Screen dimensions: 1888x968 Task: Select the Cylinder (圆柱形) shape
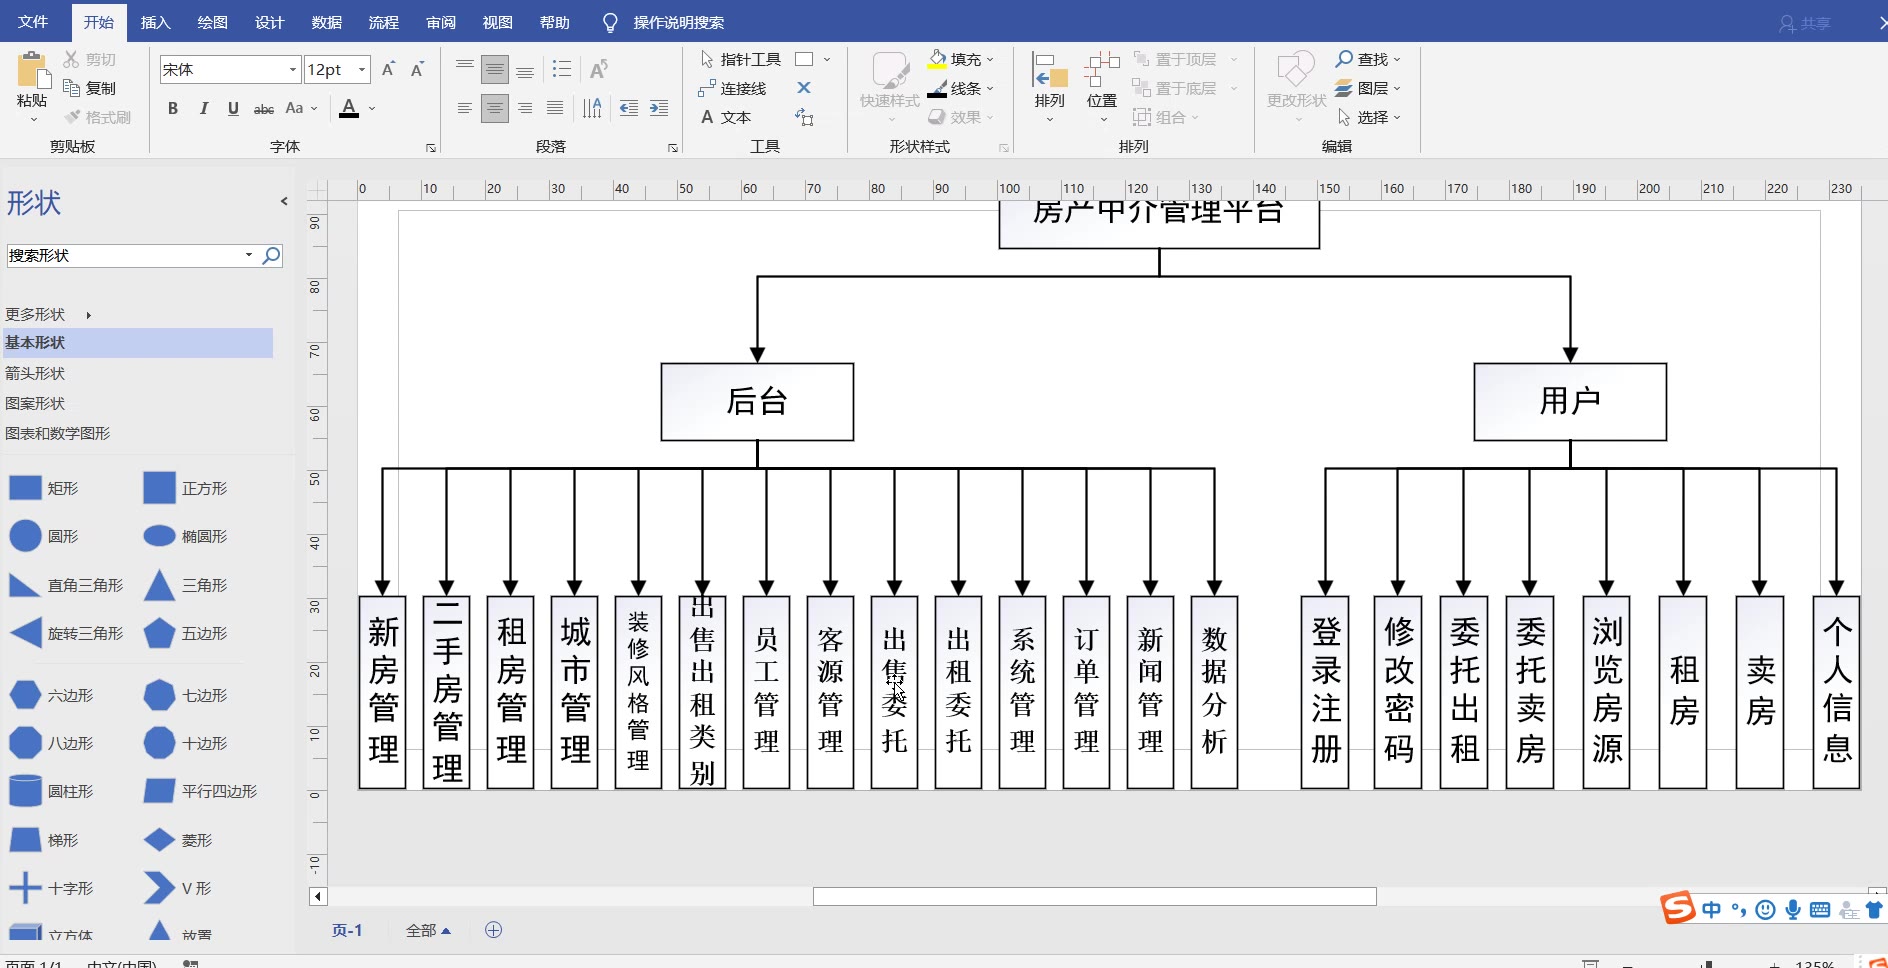(52, 791)
